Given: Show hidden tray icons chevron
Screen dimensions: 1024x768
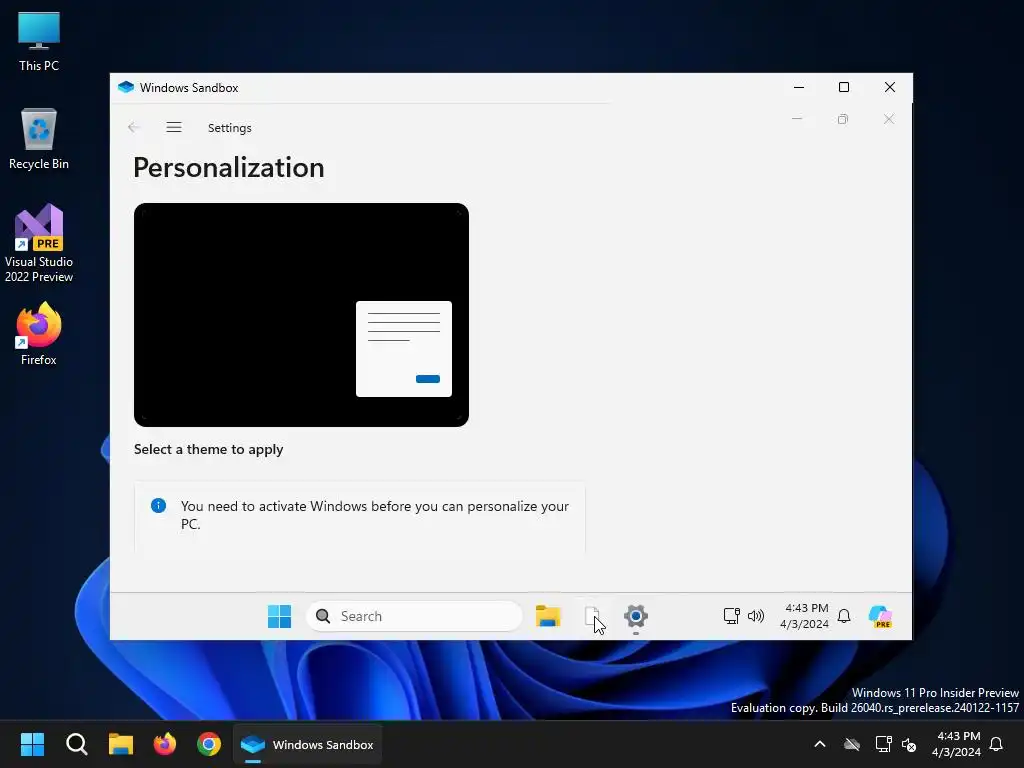Looking at the screenshot, I should 820,744.
